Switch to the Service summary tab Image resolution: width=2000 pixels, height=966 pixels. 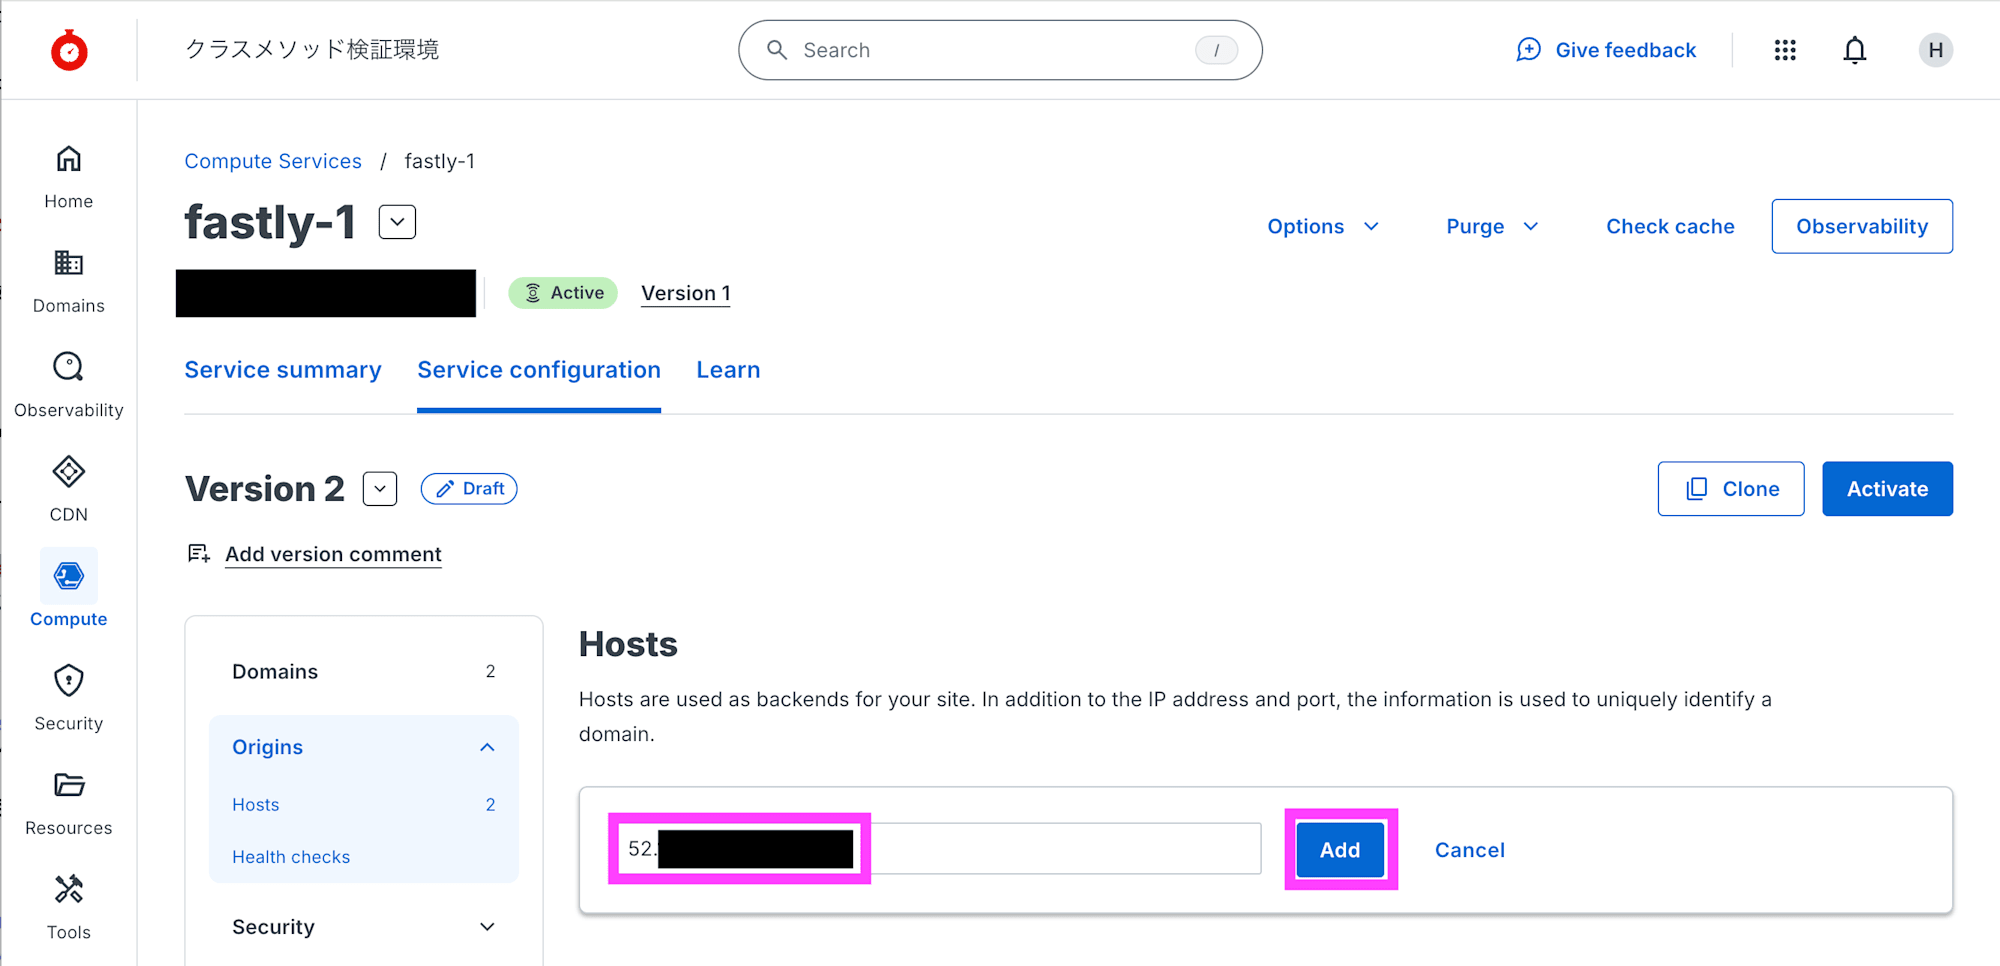click(x=283, y=370)
